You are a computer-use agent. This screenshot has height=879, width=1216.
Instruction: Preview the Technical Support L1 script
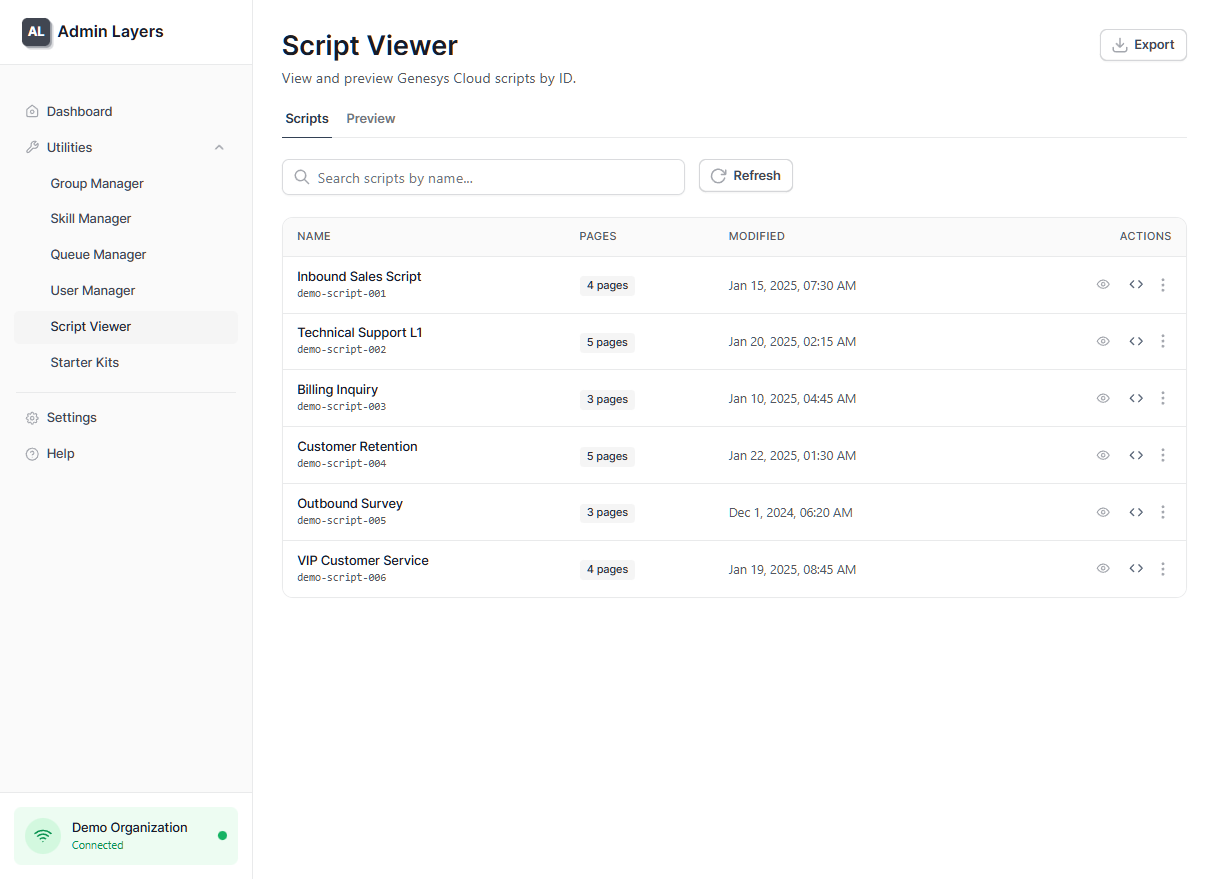[1103, 341]
